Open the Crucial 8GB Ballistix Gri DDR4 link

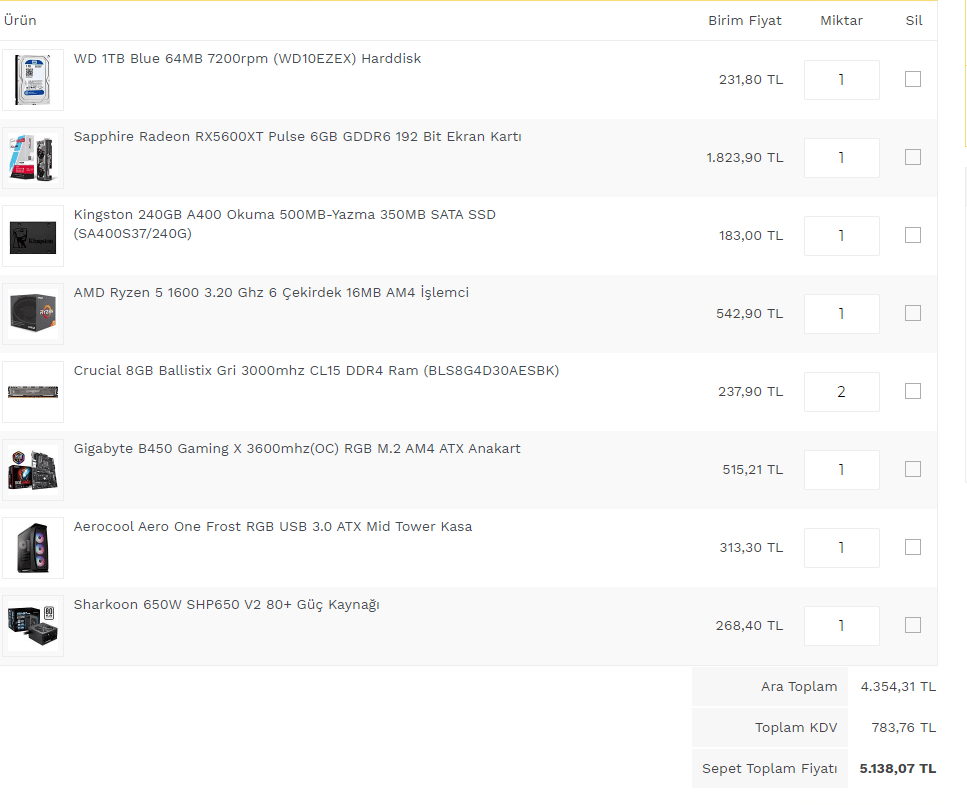click(316, 371)
